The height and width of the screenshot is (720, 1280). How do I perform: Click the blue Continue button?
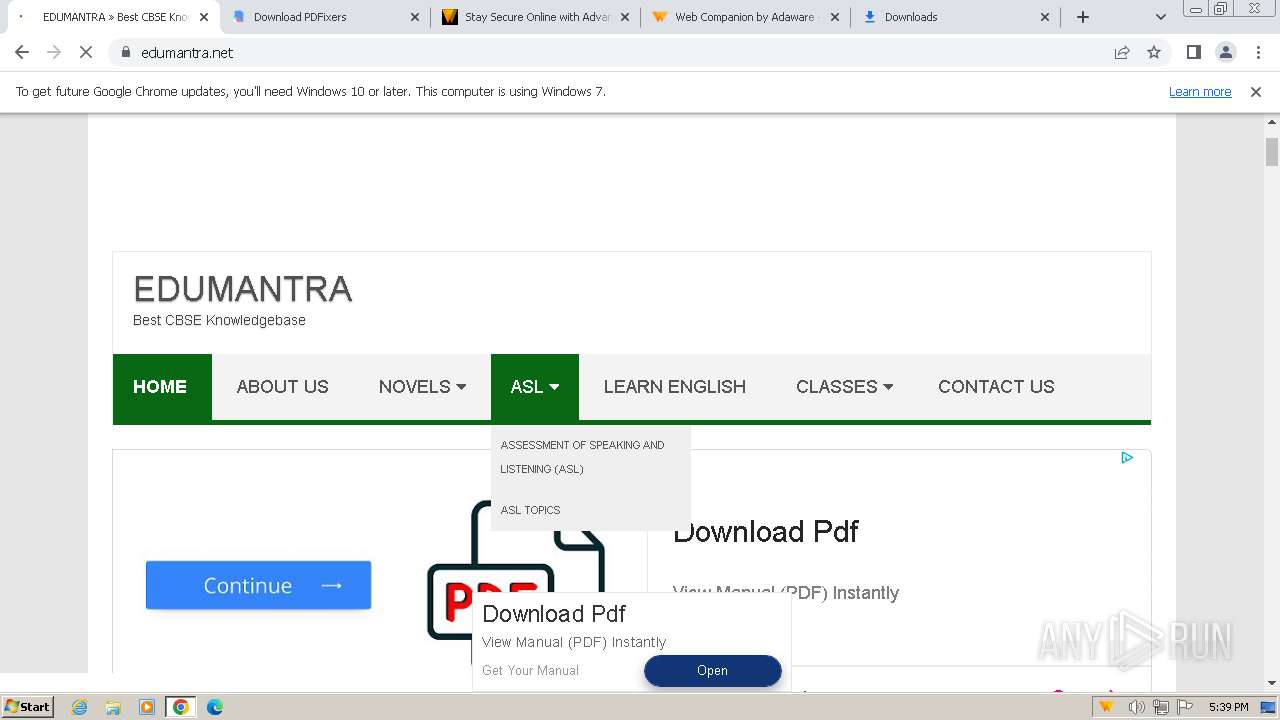pos(258,585)
